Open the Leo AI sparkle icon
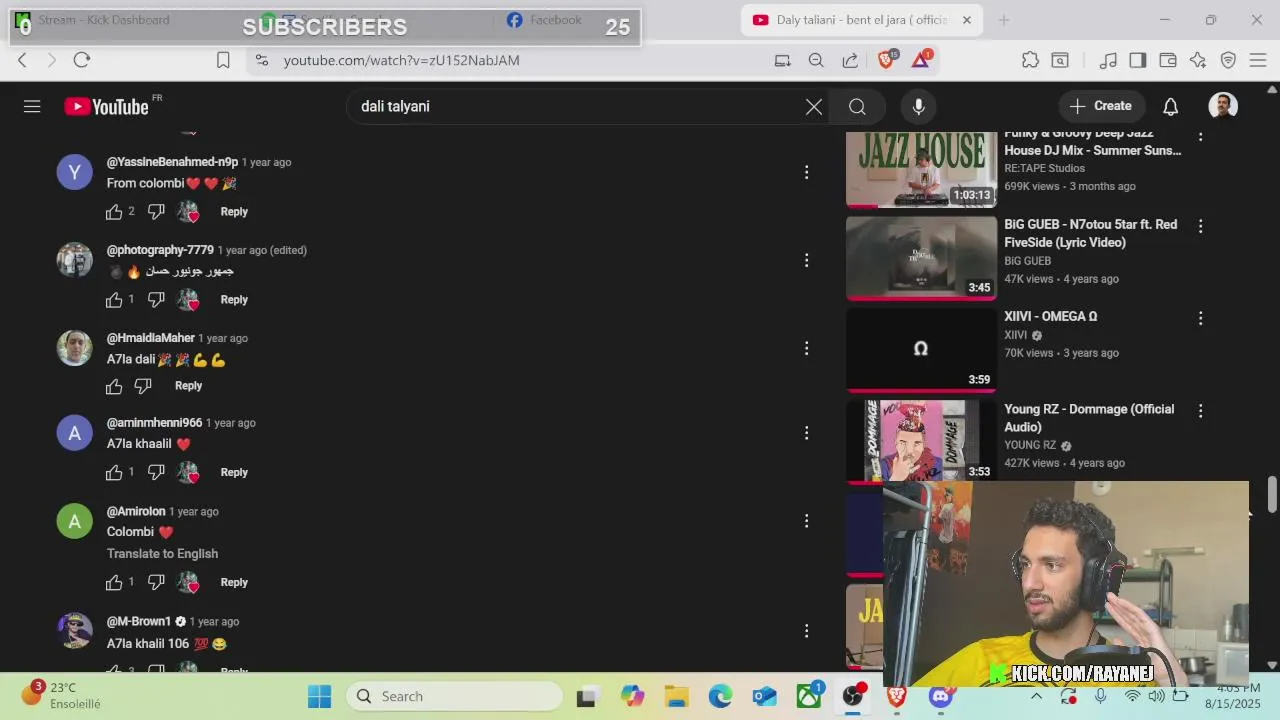1280x720 pixels. [x=1198, y=60]
